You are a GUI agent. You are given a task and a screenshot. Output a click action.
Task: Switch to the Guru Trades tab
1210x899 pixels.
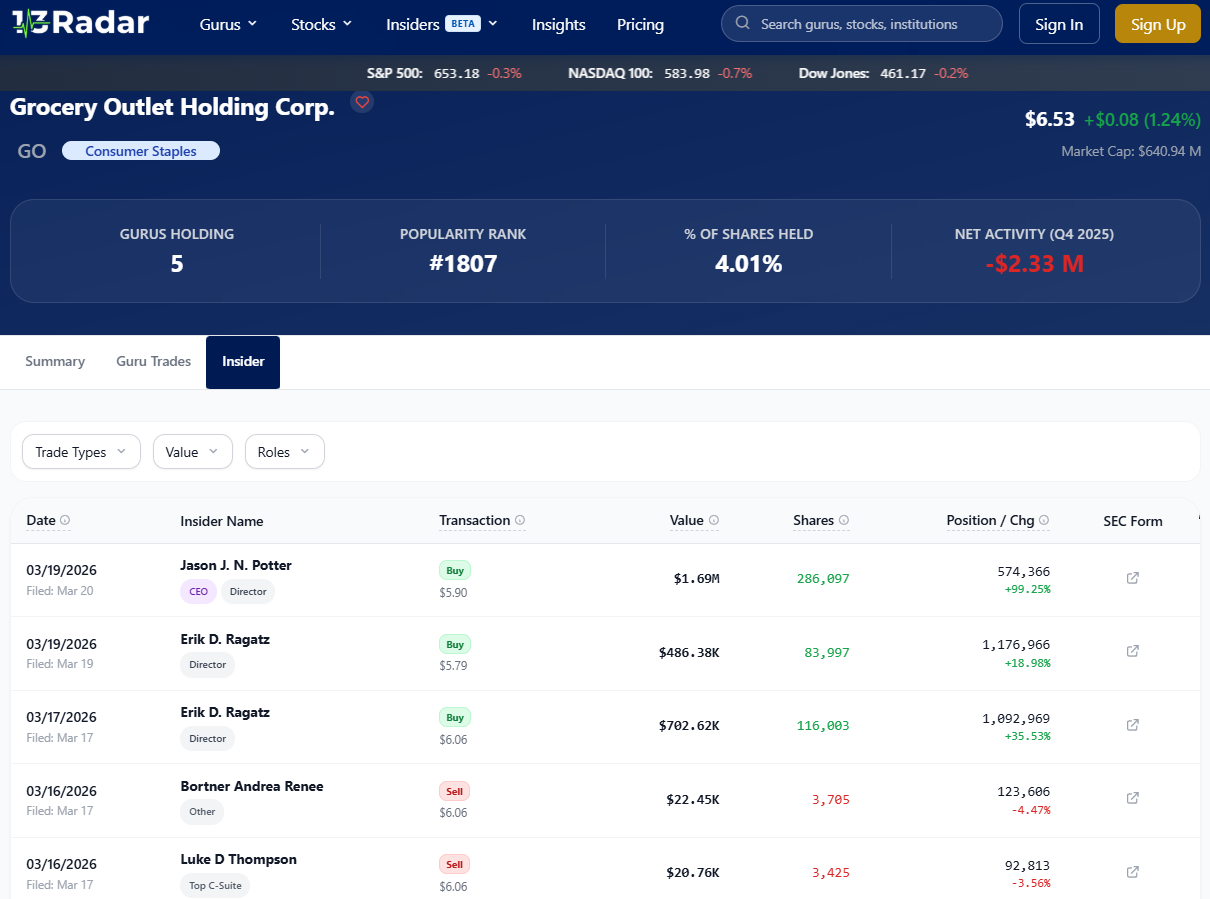[x=154, y=362]
